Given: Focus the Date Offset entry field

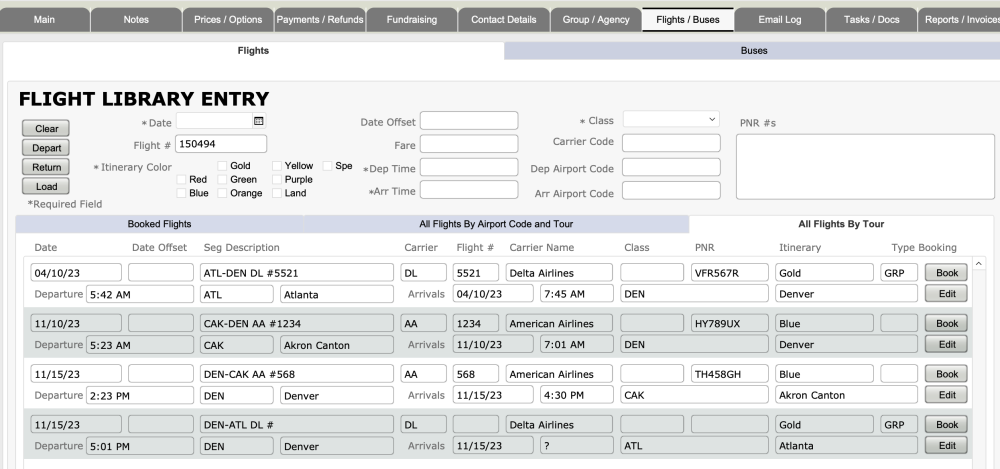Looking at the screenshot, I should point(469,121).
